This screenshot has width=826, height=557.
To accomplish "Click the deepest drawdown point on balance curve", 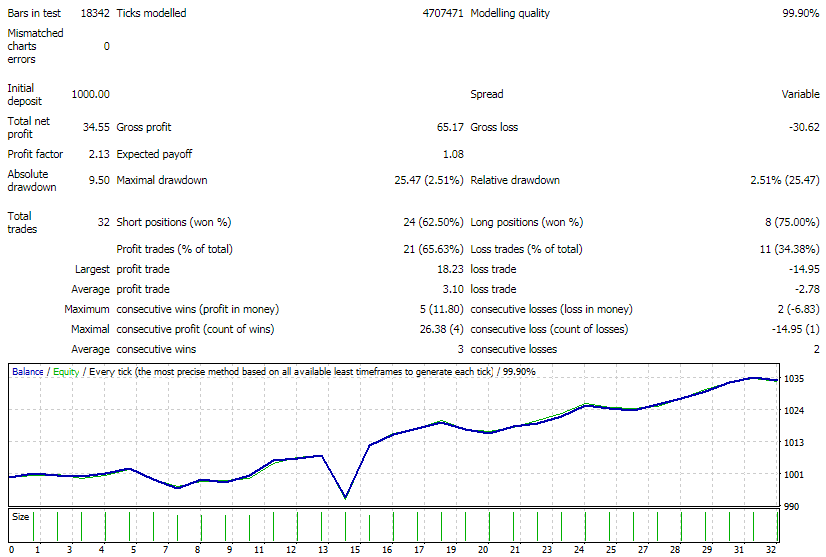I will tap(345, 497).
